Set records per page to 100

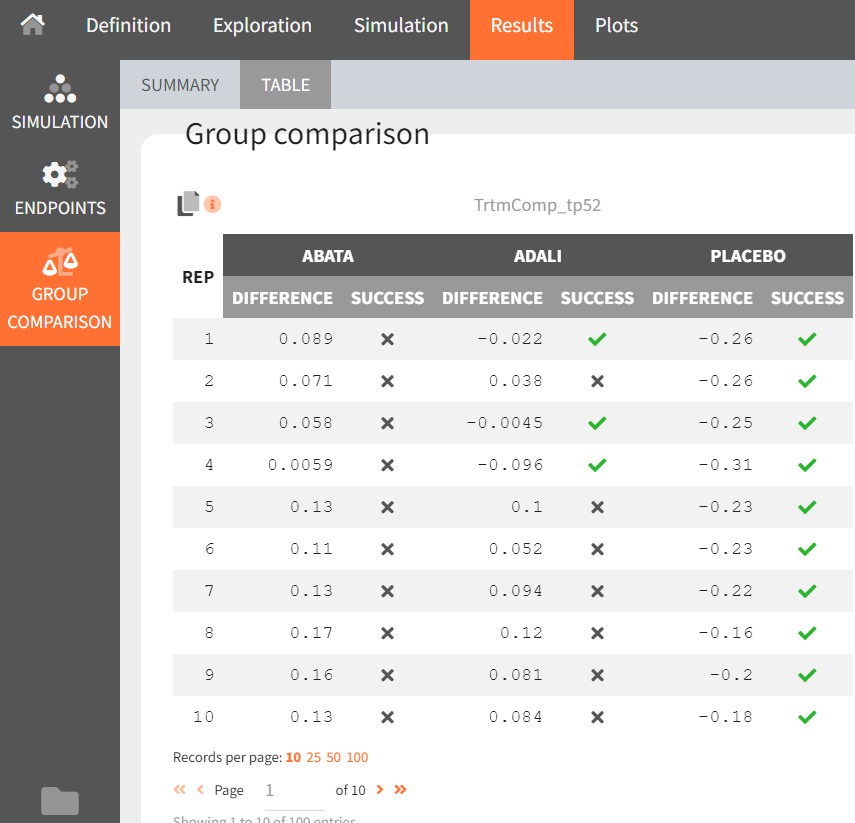(357, 757)
